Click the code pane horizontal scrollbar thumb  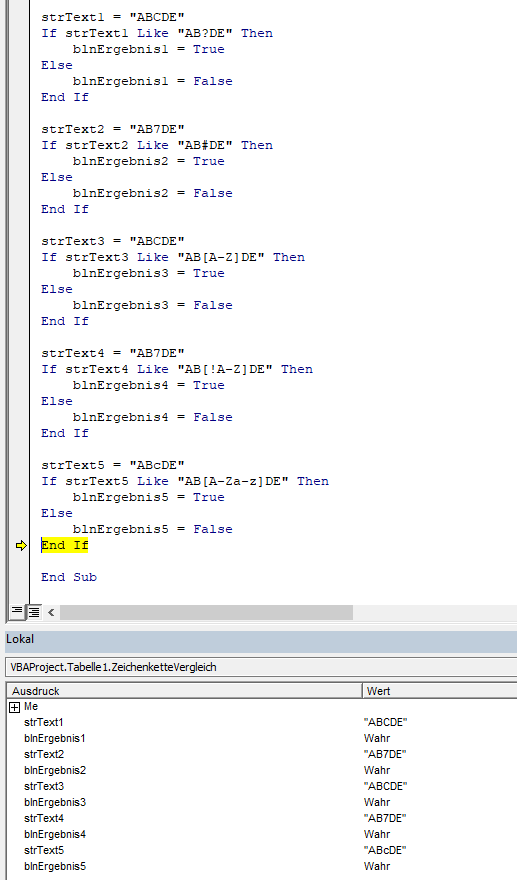(206, 612)
